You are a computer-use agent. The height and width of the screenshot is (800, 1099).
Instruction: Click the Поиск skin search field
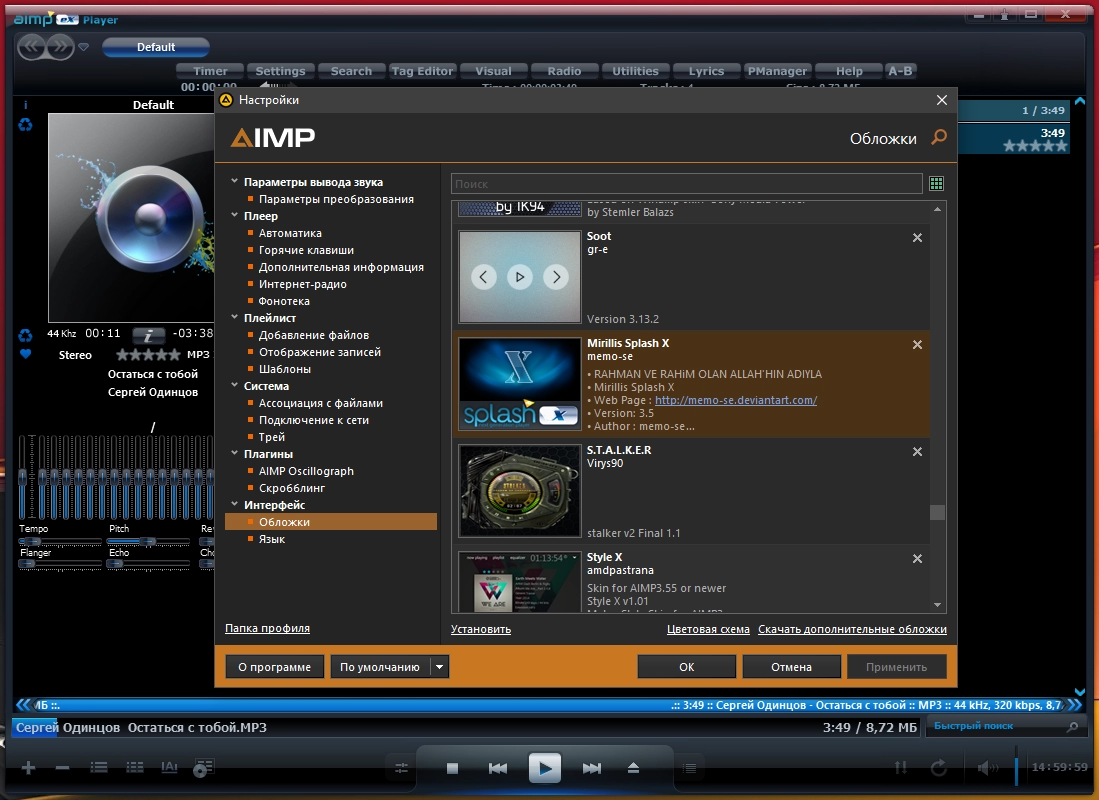pyautogui.click(x=686, y=184)
